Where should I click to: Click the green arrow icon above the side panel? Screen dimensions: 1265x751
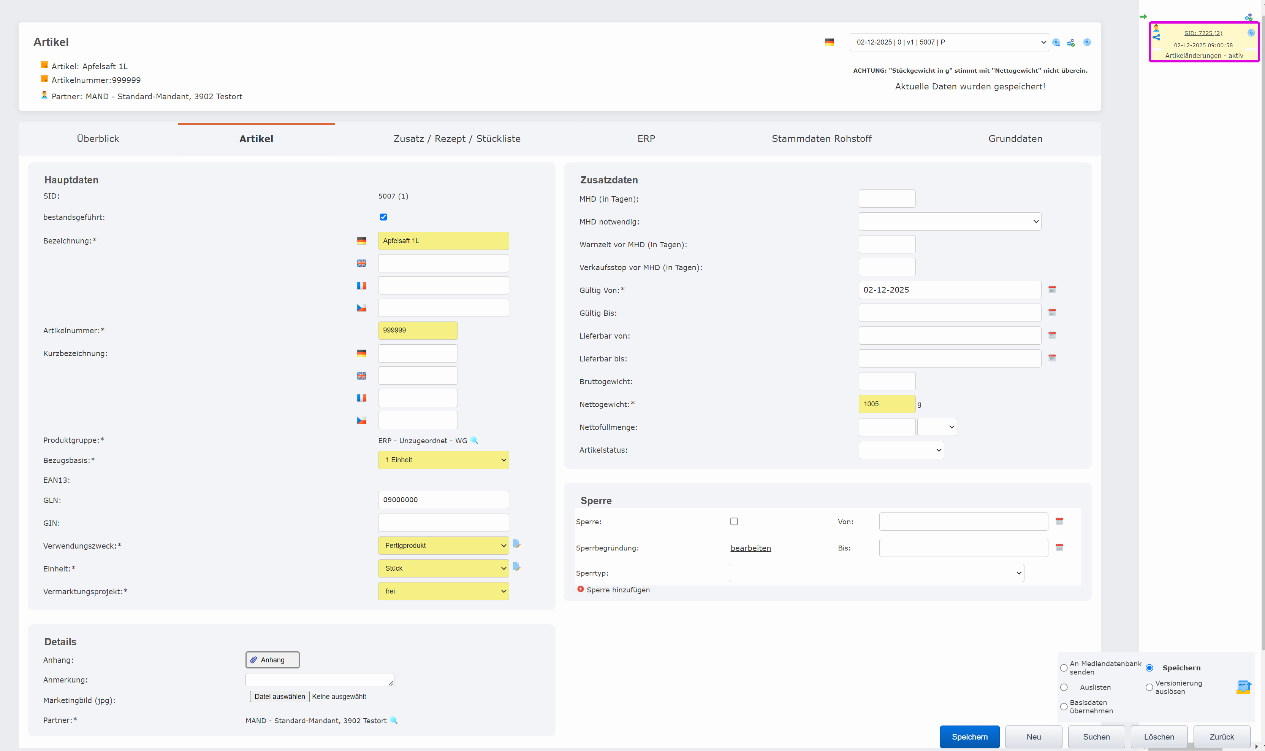(1143, 17)
